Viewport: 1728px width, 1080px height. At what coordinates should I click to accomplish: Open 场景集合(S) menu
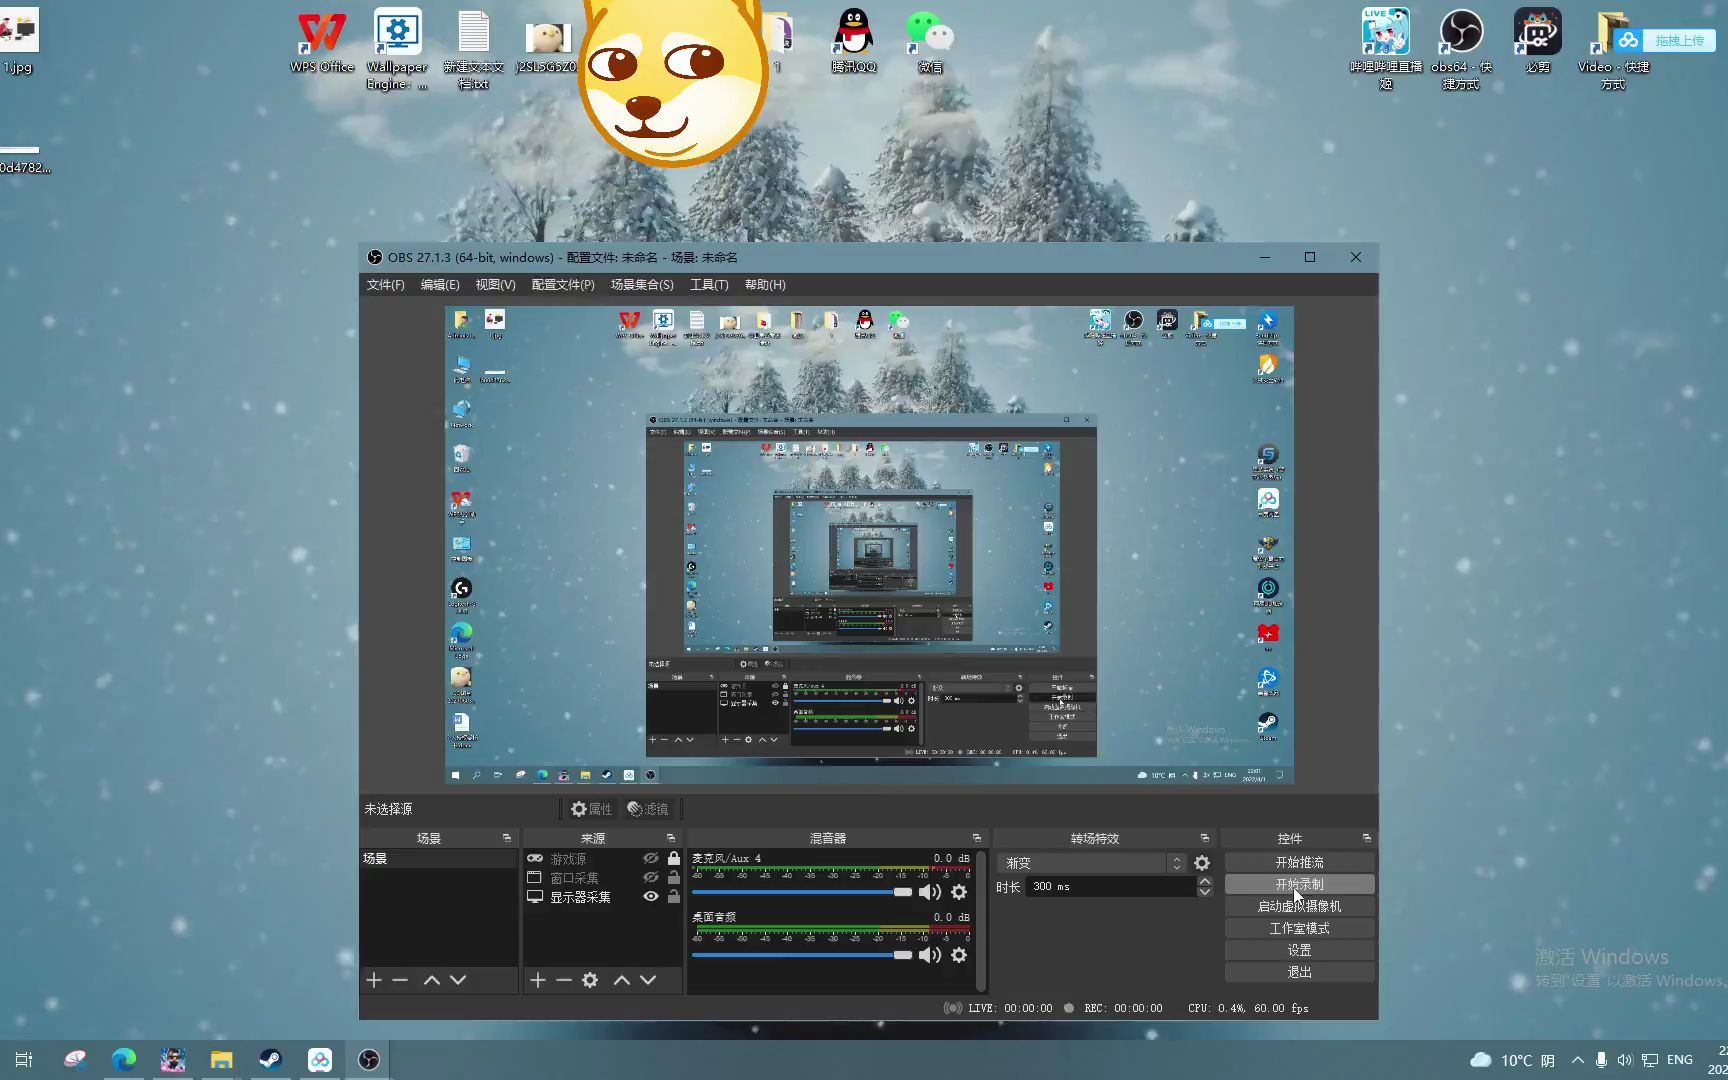tap(642, 285)
